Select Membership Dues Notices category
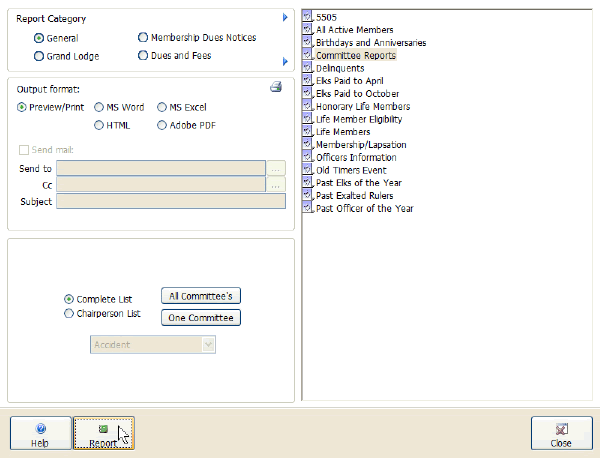This screenshot has height=458, width=600. coord(143,38)
